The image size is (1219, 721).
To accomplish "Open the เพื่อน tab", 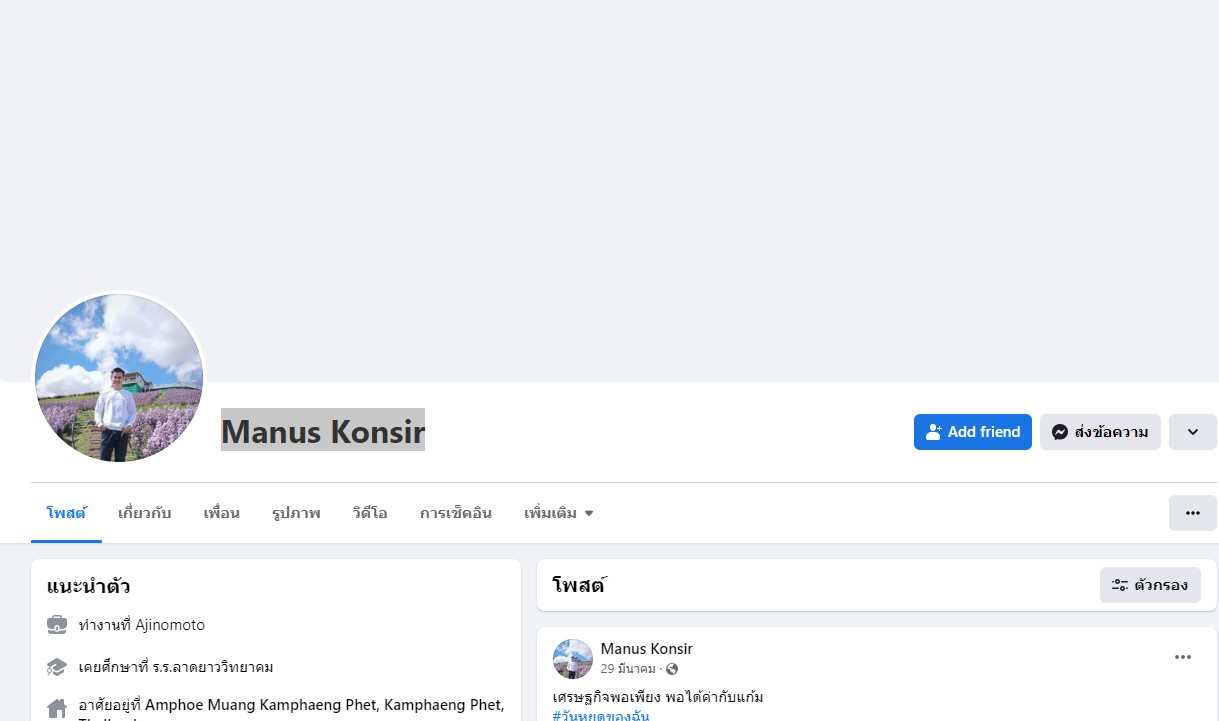I will [221, 513].
